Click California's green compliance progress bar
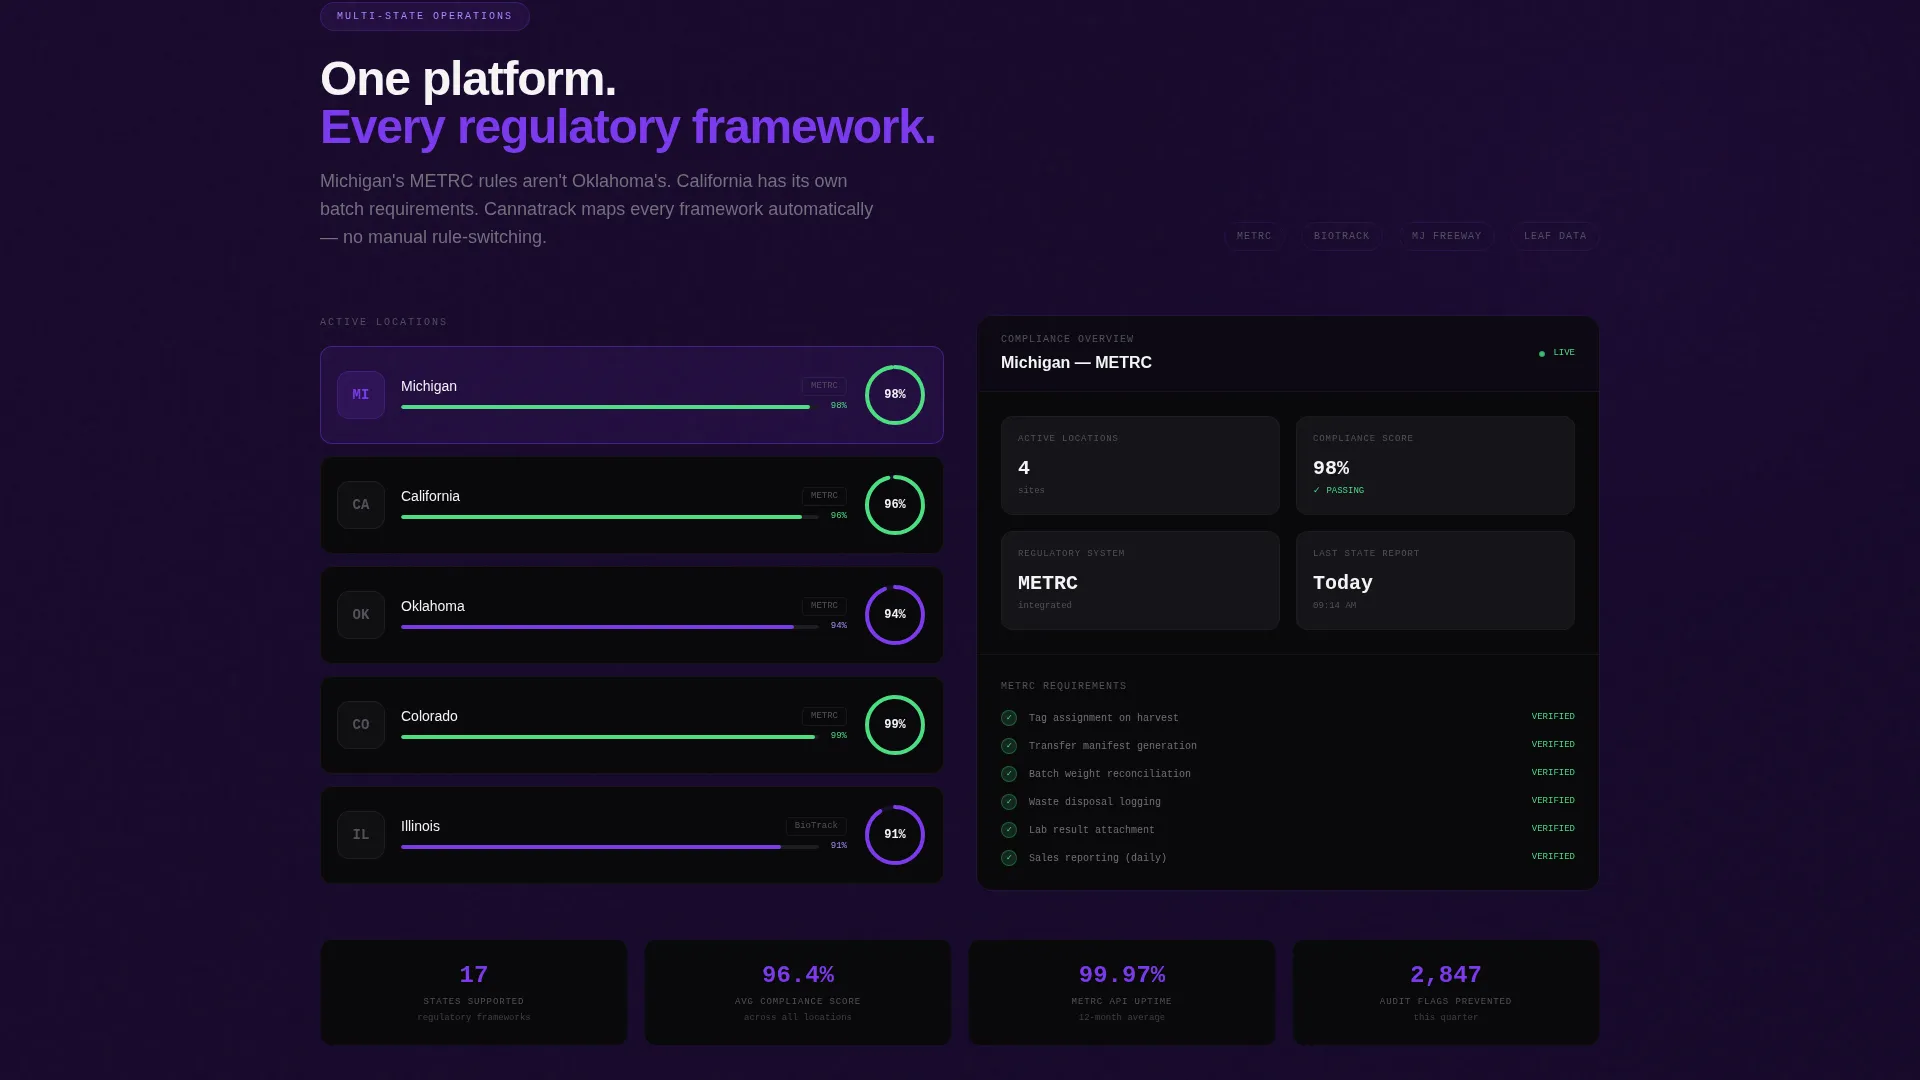The width and height of the screenshot is (1920, 1080). [610, 517]
